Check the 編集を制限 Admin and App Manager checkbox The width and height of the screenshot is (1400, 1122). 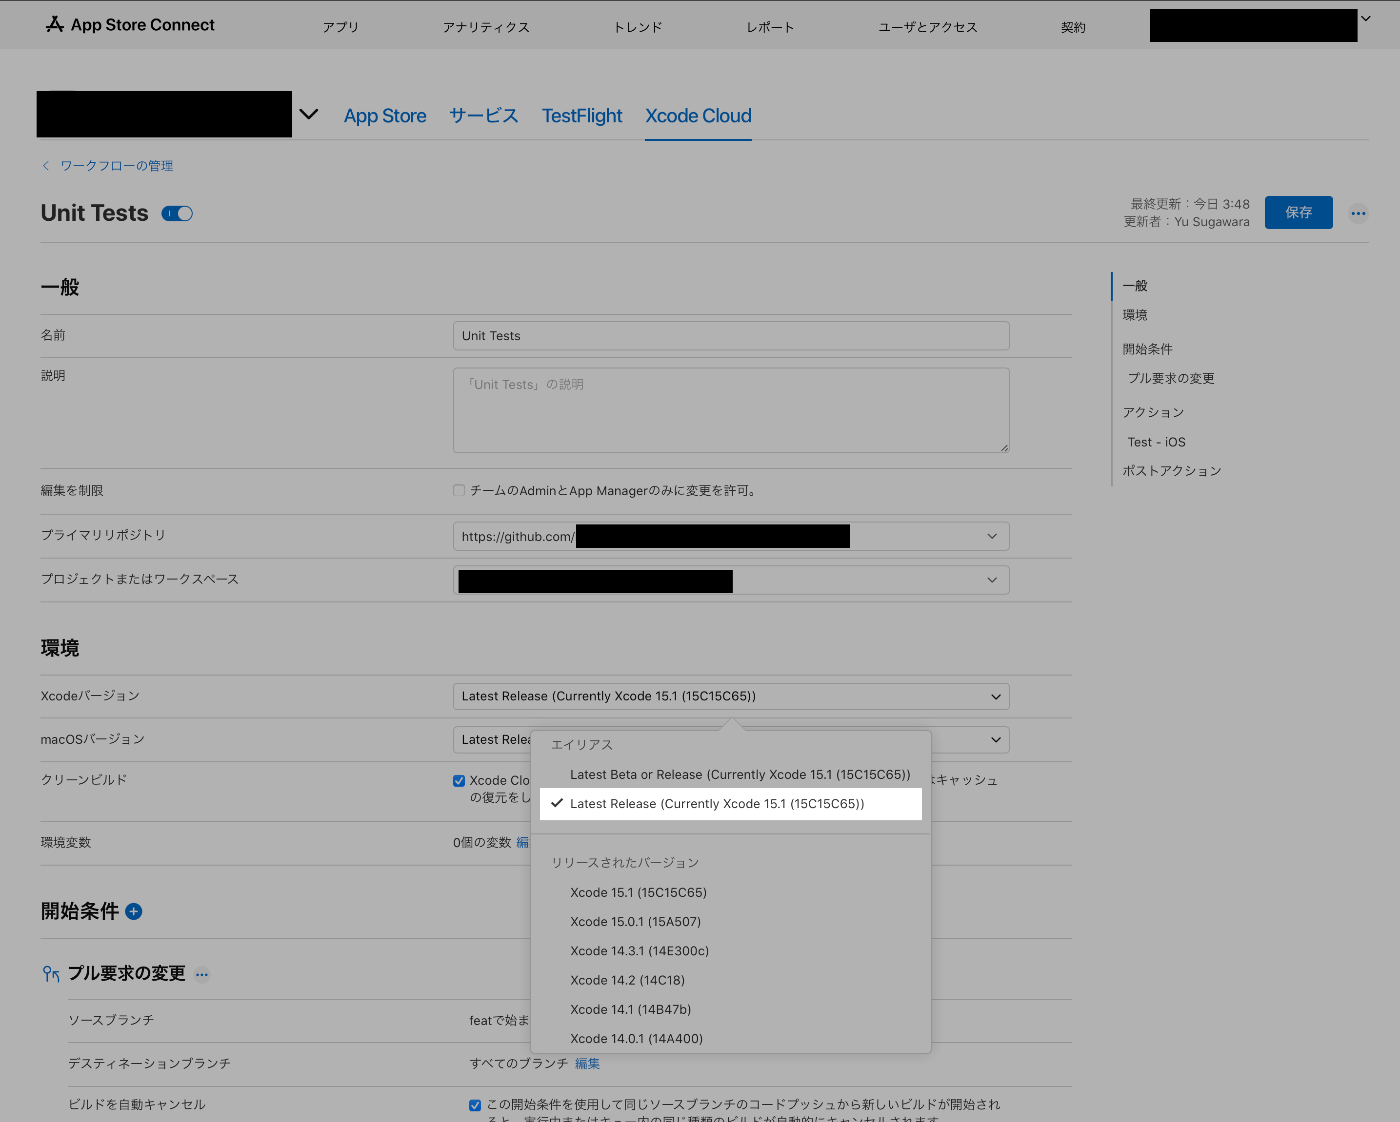459,490
